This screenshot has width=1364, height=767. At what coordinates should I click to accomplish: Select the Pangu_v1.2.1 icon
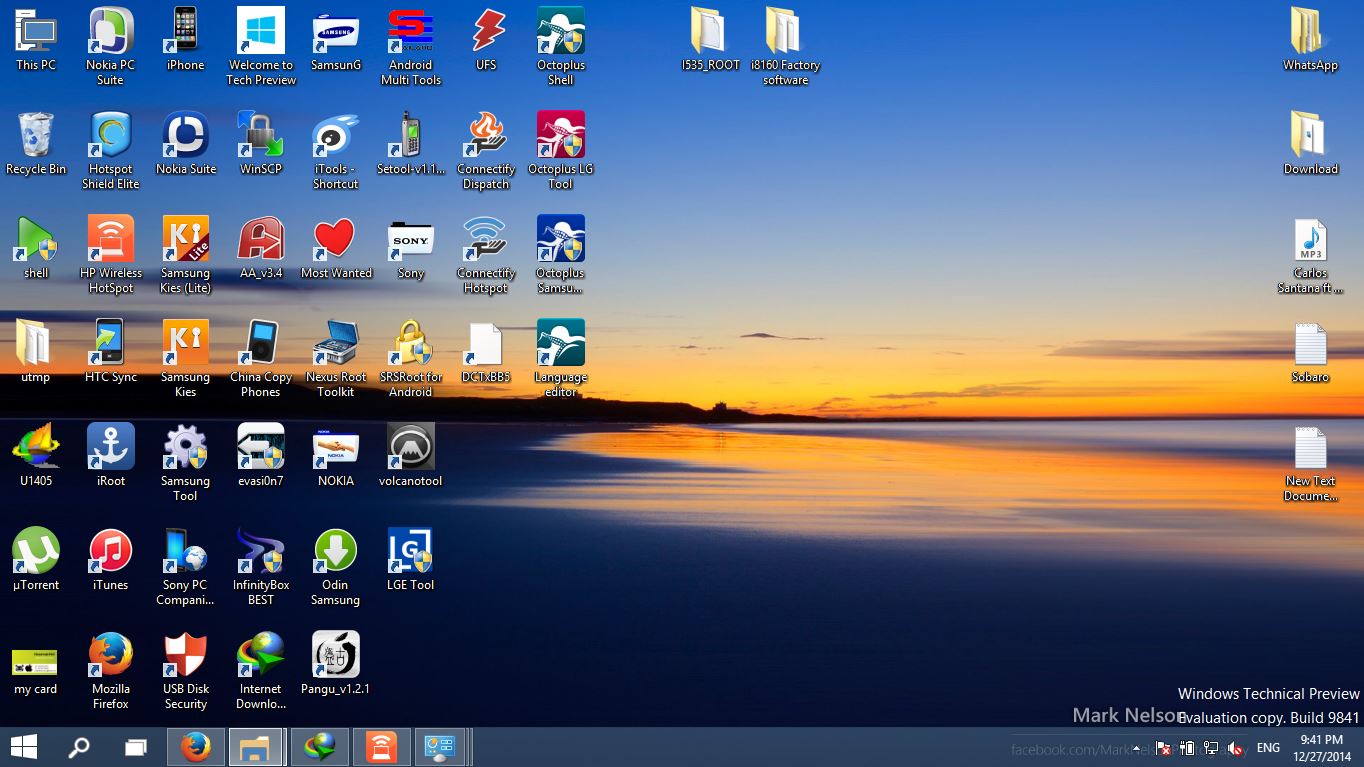point(335,663)
